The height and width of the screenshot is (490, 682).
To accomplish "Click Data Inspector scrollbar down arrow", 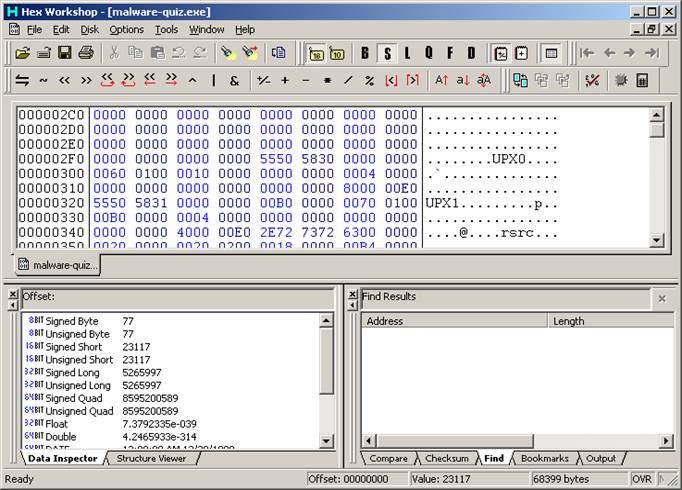I will click(326, 442).
